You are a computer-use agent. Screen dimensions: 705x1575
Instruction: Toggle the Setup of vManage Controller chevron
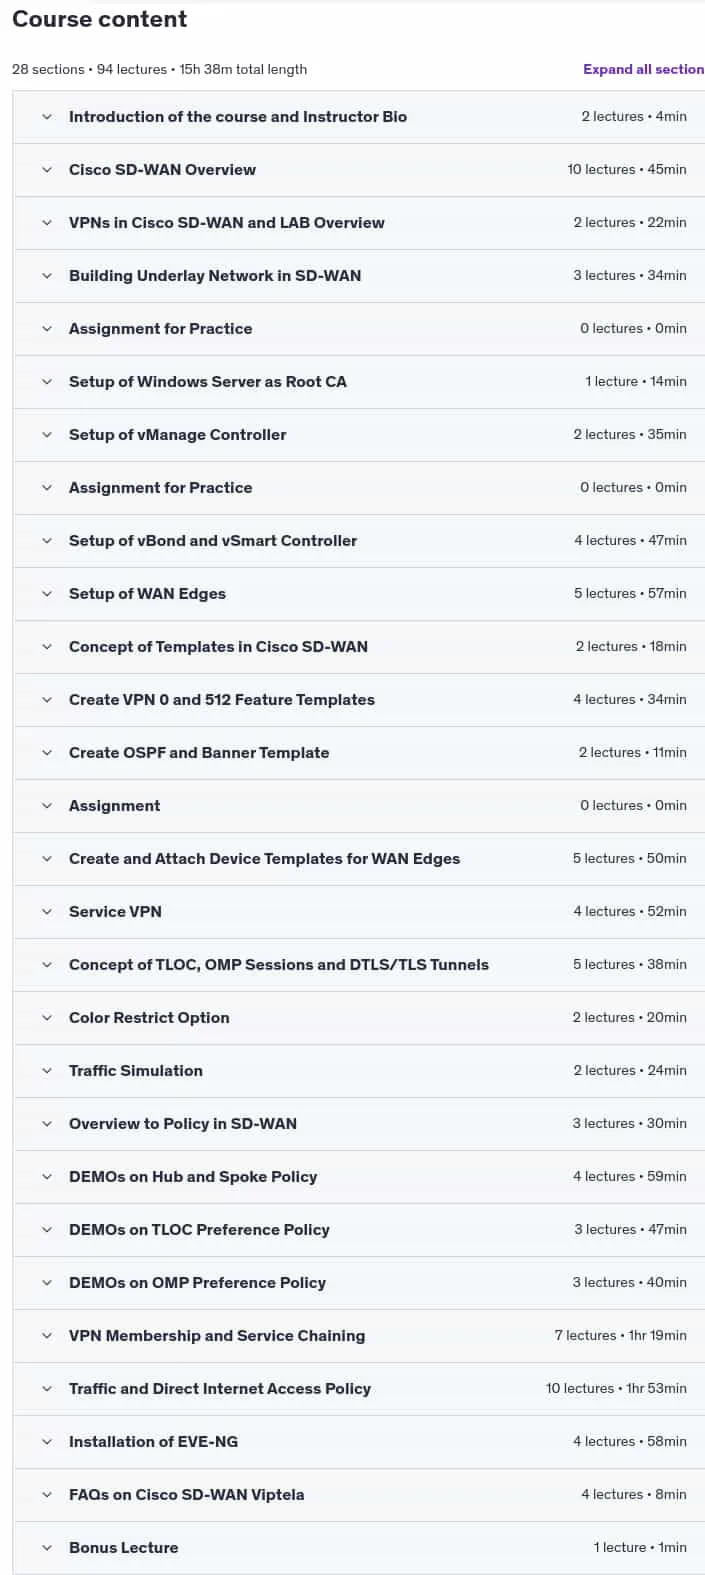pyautogui.click(x=47, y=435)
